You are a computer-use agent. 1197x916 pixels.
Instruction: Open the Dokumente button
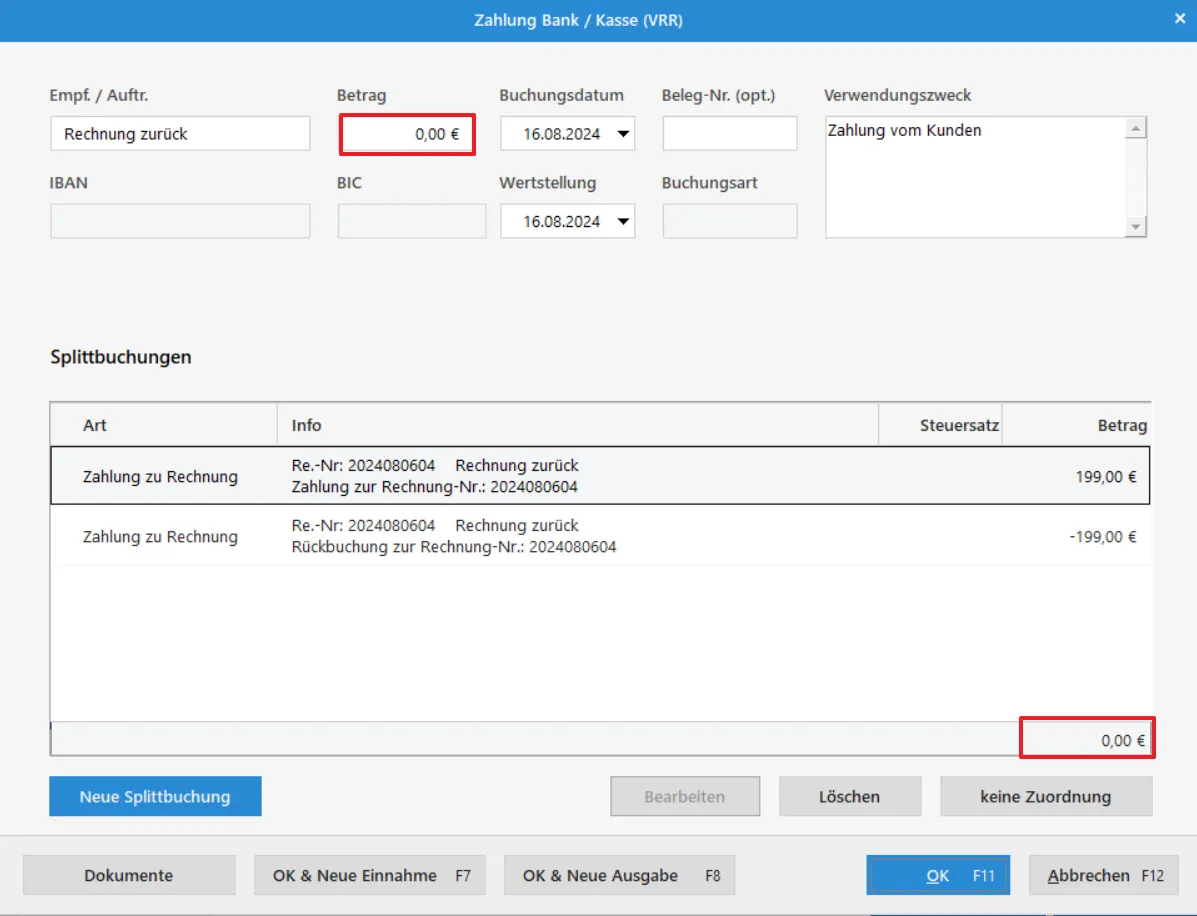(129, 875)
